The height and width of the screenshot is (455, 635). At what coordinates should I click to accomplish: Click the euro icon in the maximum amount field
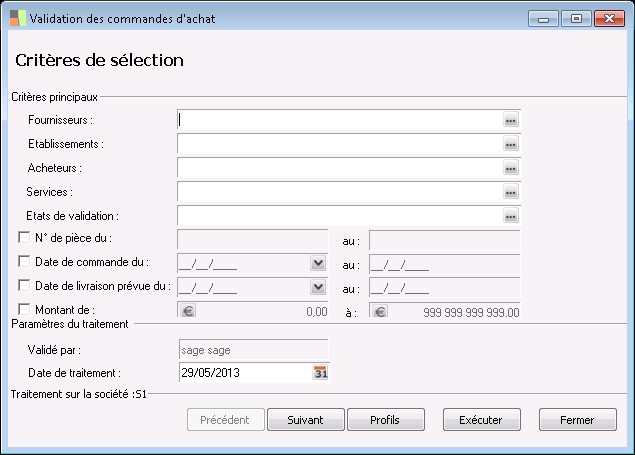(380, 312)
